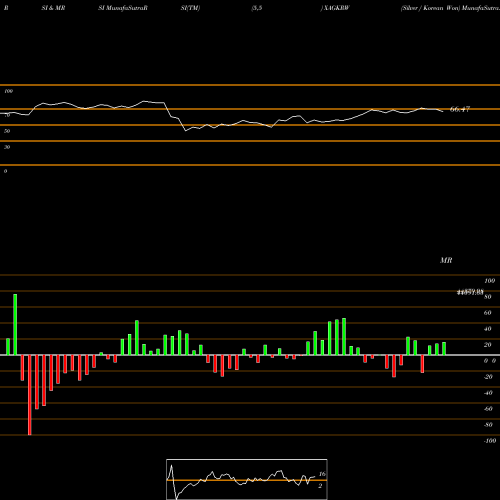Click the RSI axis label 100

pyautogui.click(x=9, y=91)
